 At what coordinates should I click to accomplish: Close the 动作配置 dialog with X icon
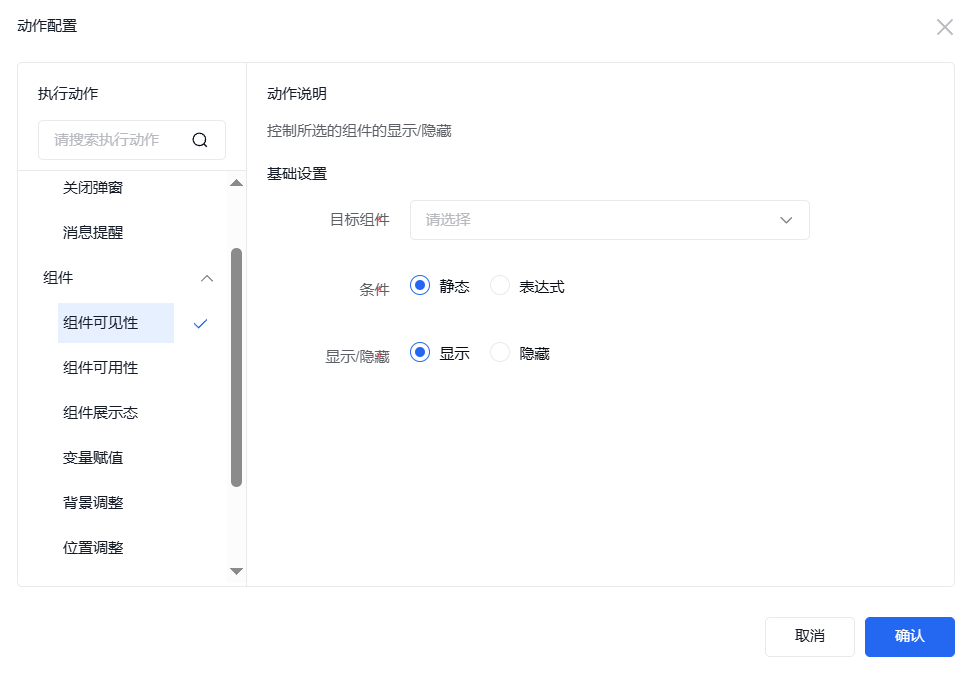click(944, 27)
